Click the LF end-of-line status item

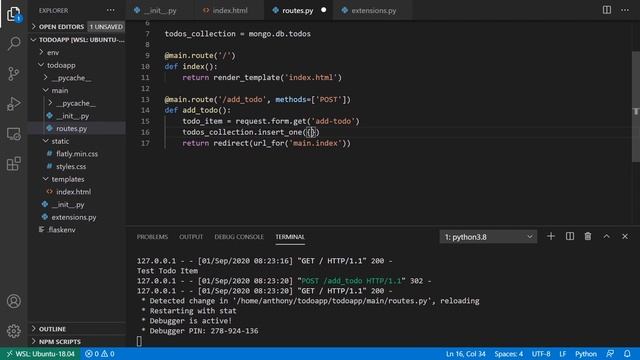click(562, 354)
